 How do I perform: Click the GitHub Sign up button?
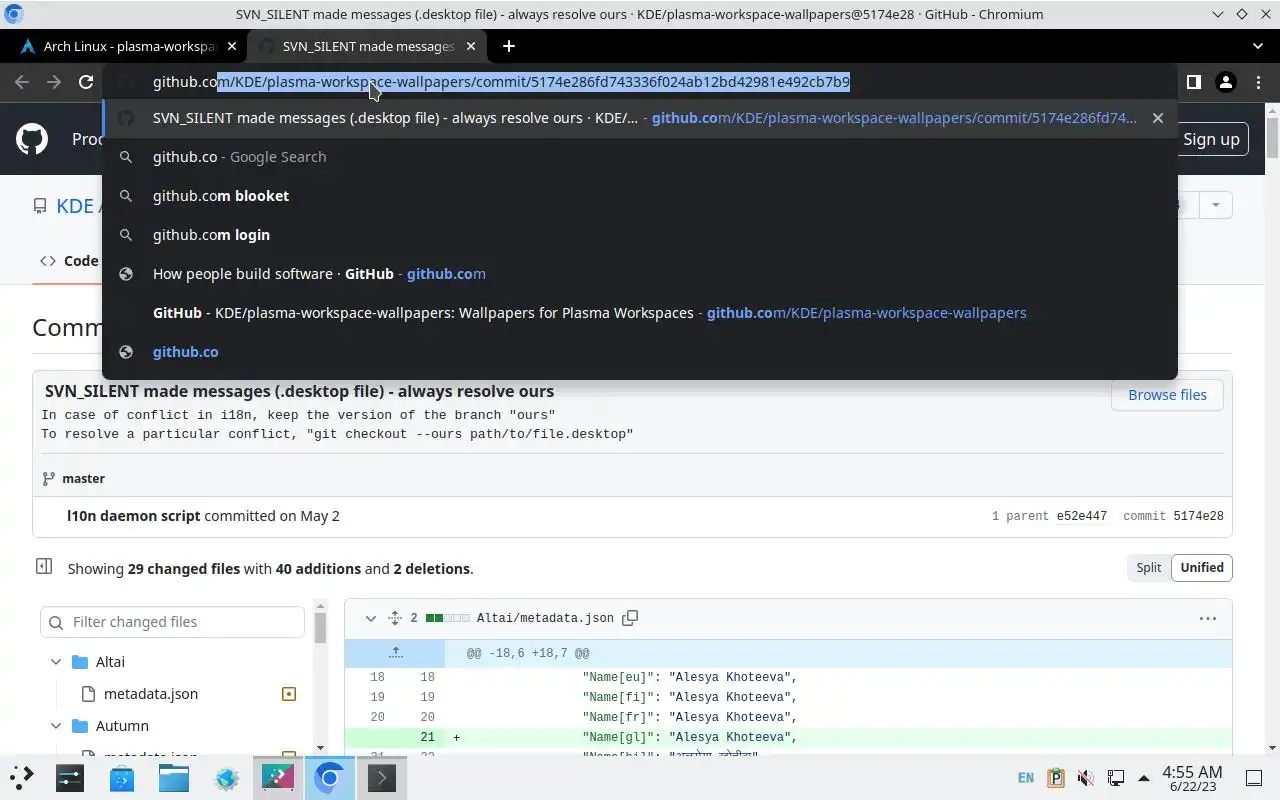[x=1211, y=139]
